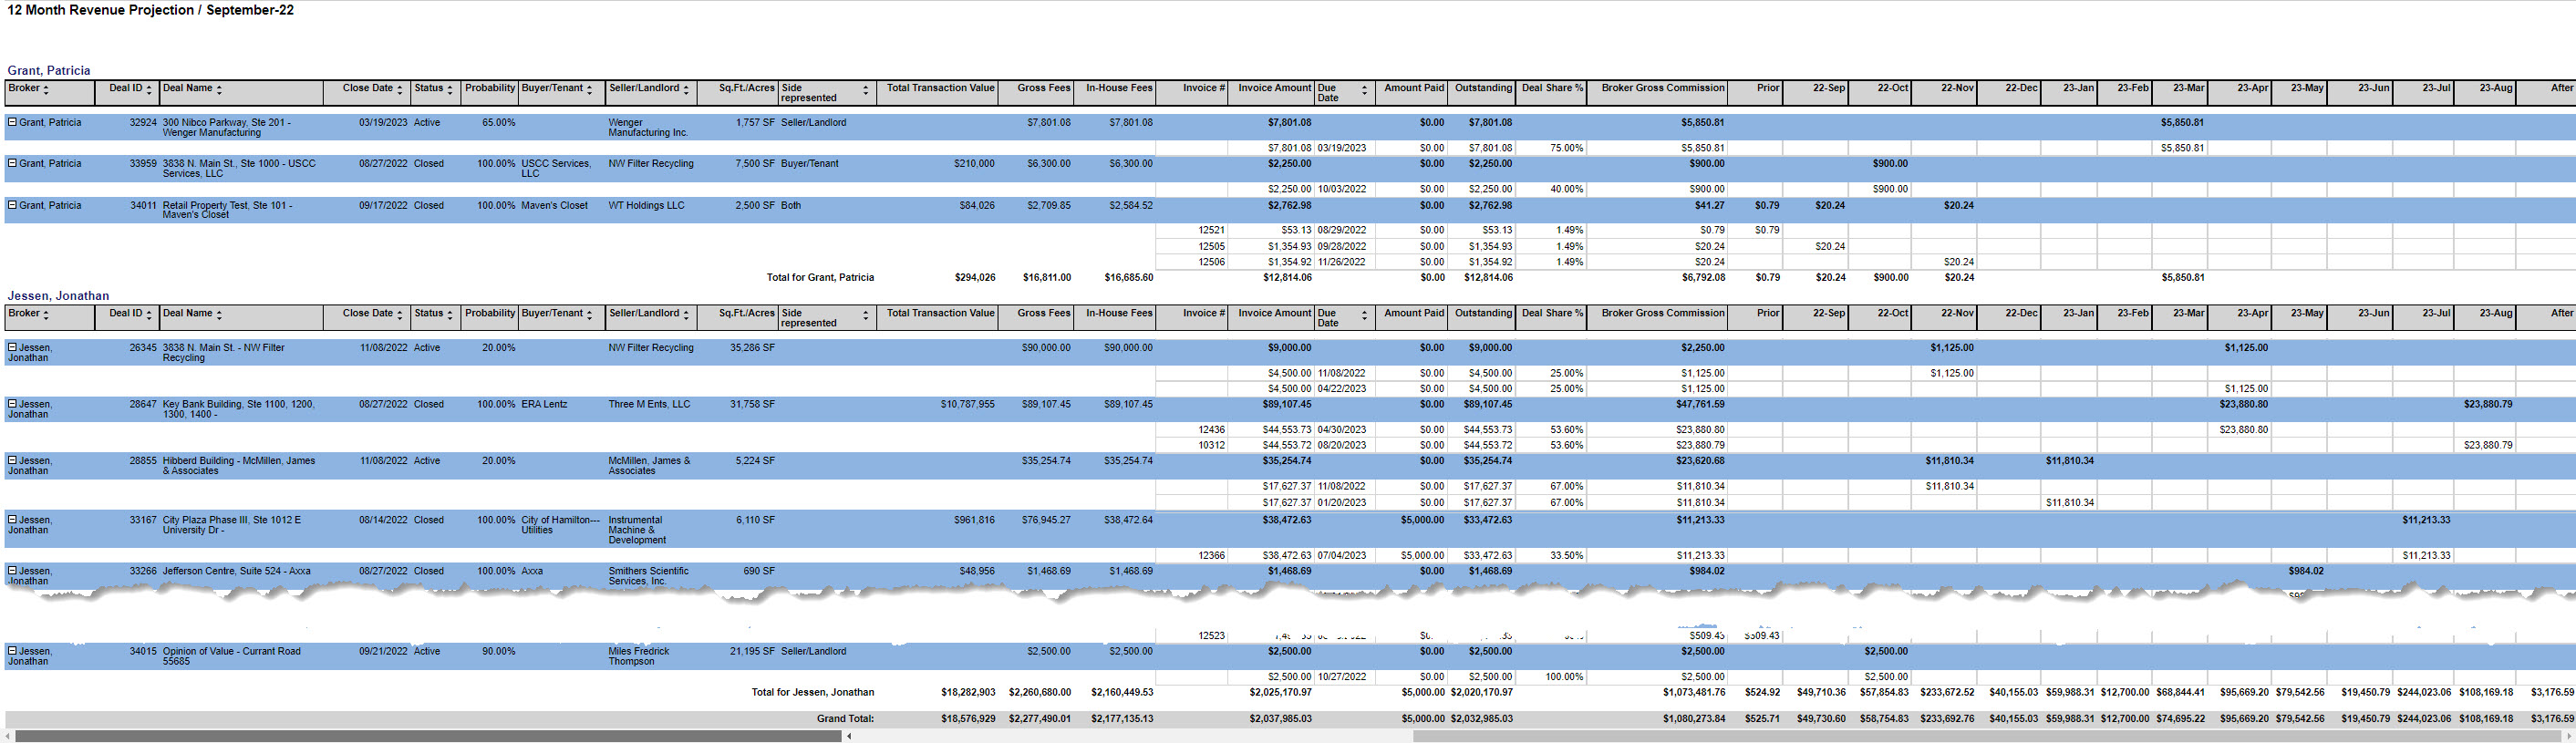Collapse deal 32924 Wenger Manufacturing row
The image size is (2576, 743).
pos(12,122)
